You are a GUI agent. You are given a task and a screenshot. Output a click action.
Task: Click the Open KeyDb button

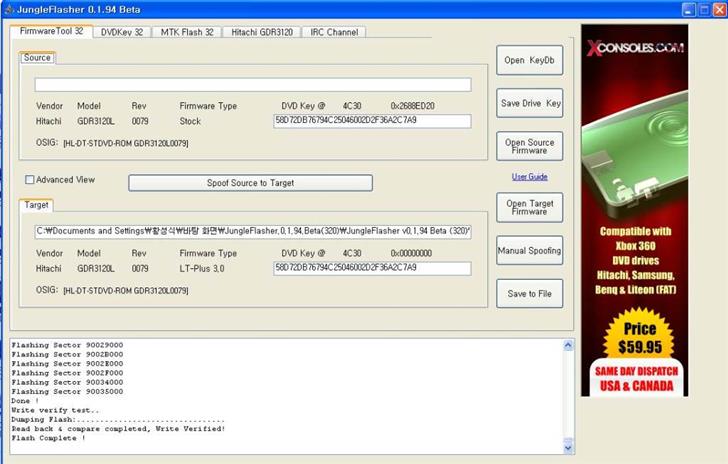(529, 60)
